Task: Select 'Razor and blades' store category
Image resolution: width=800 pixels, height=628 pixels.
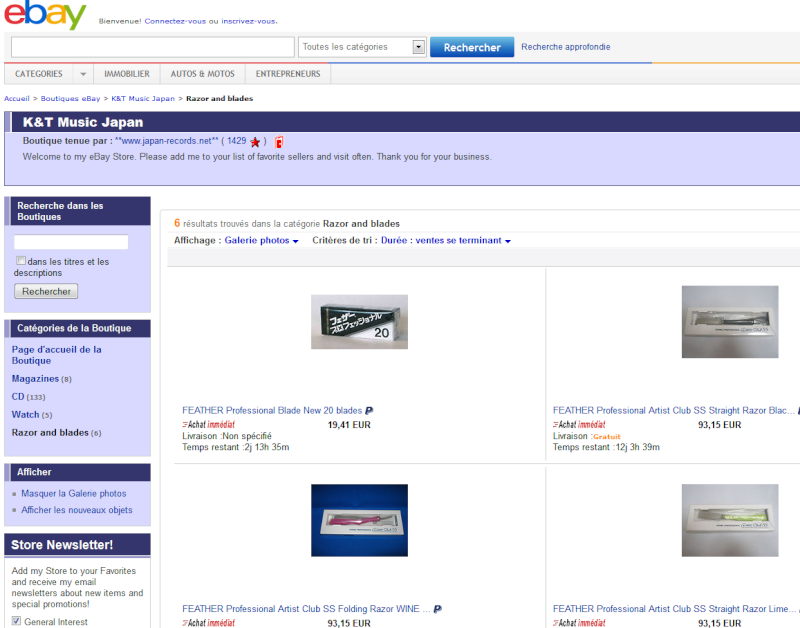Action: tap(50, 433)
